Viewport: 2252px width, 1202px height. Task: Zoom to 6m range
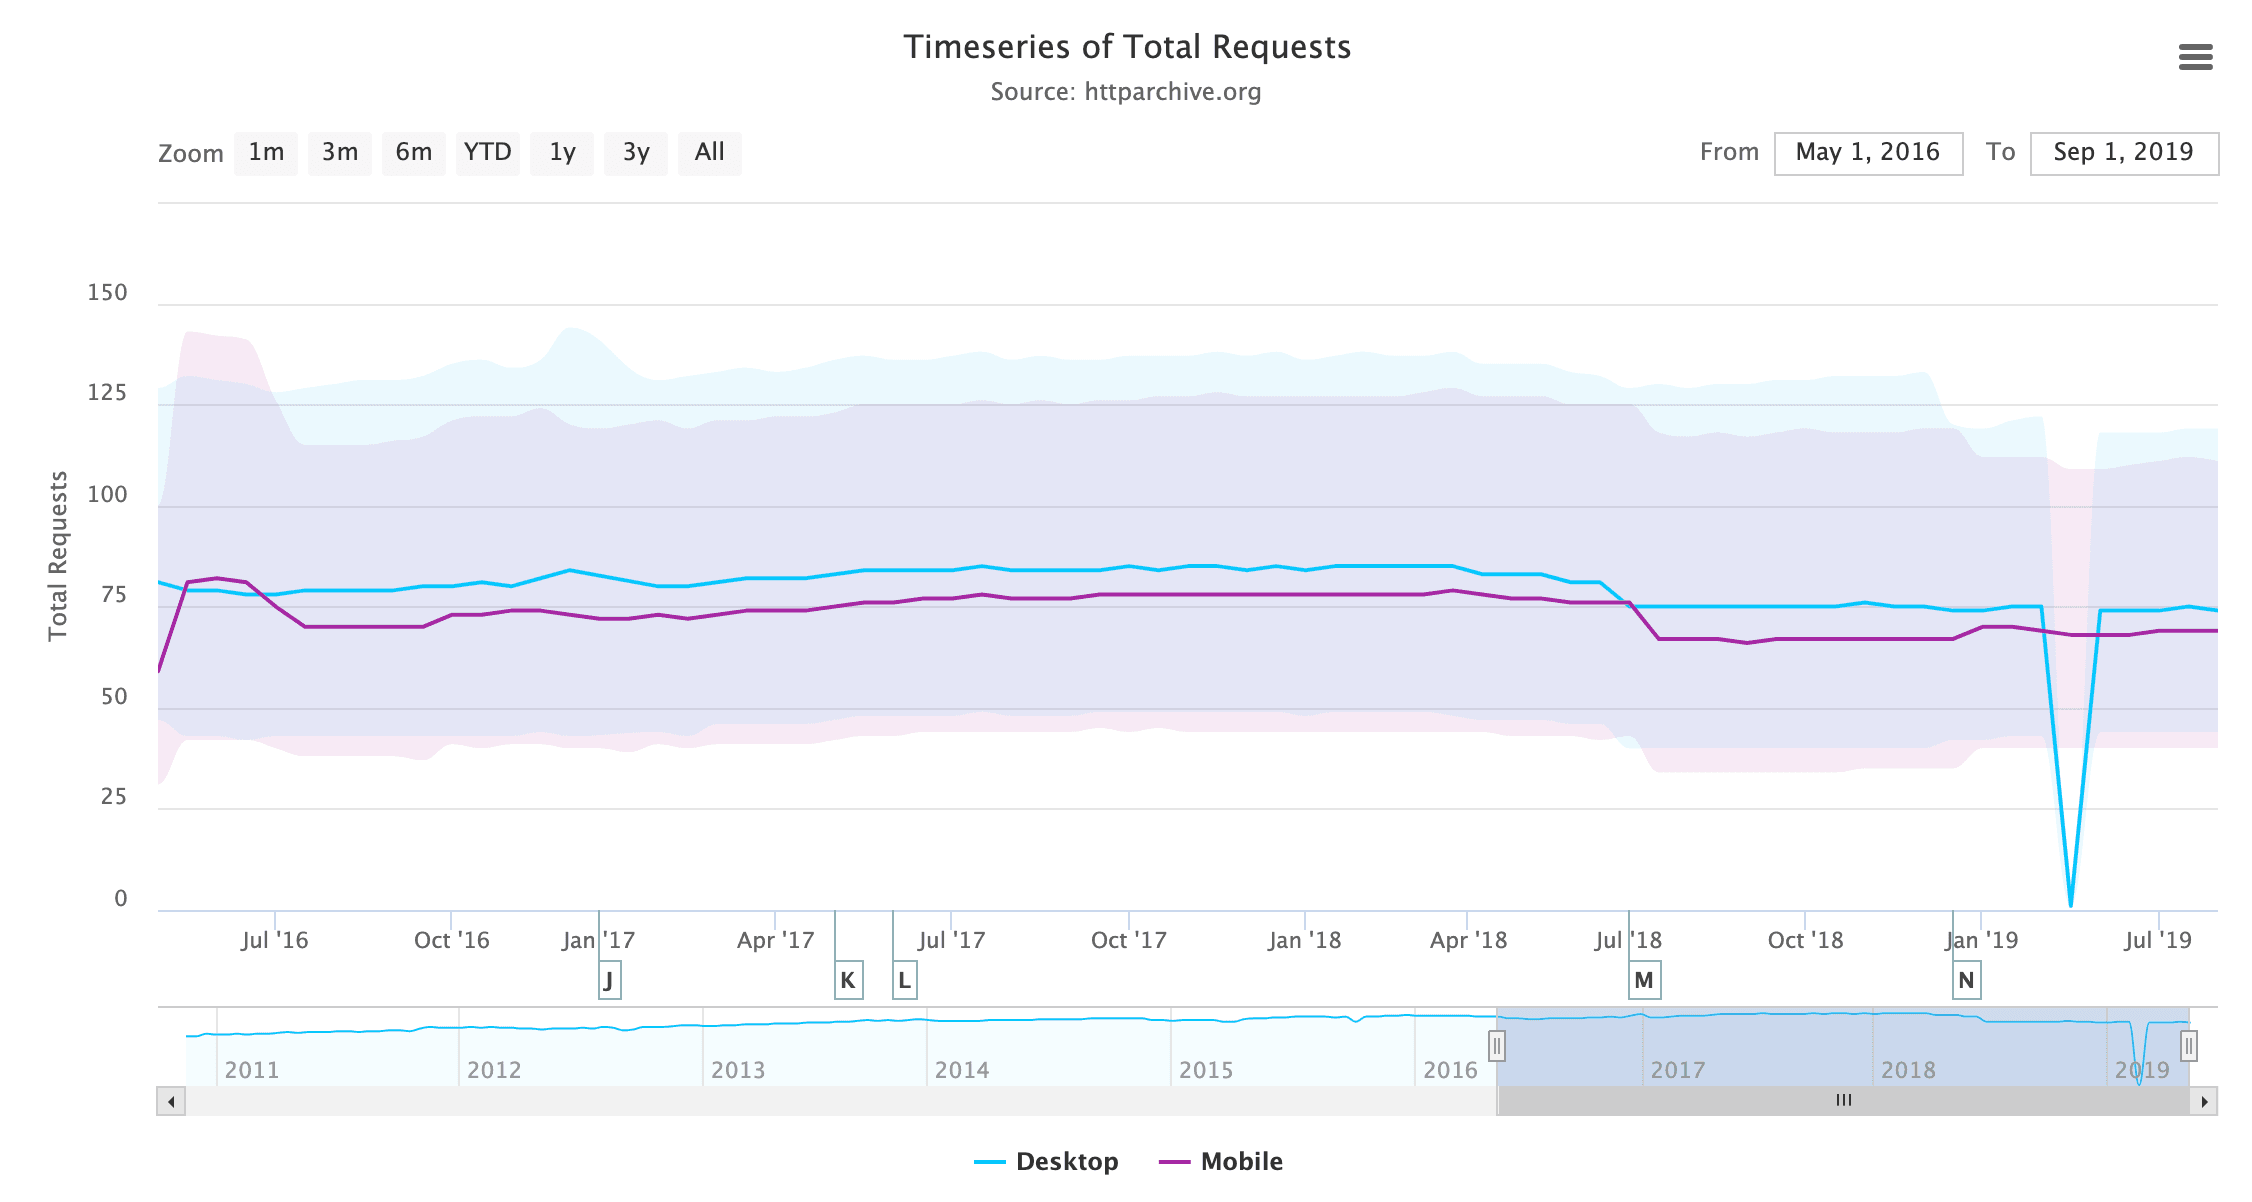coord(414,153)
